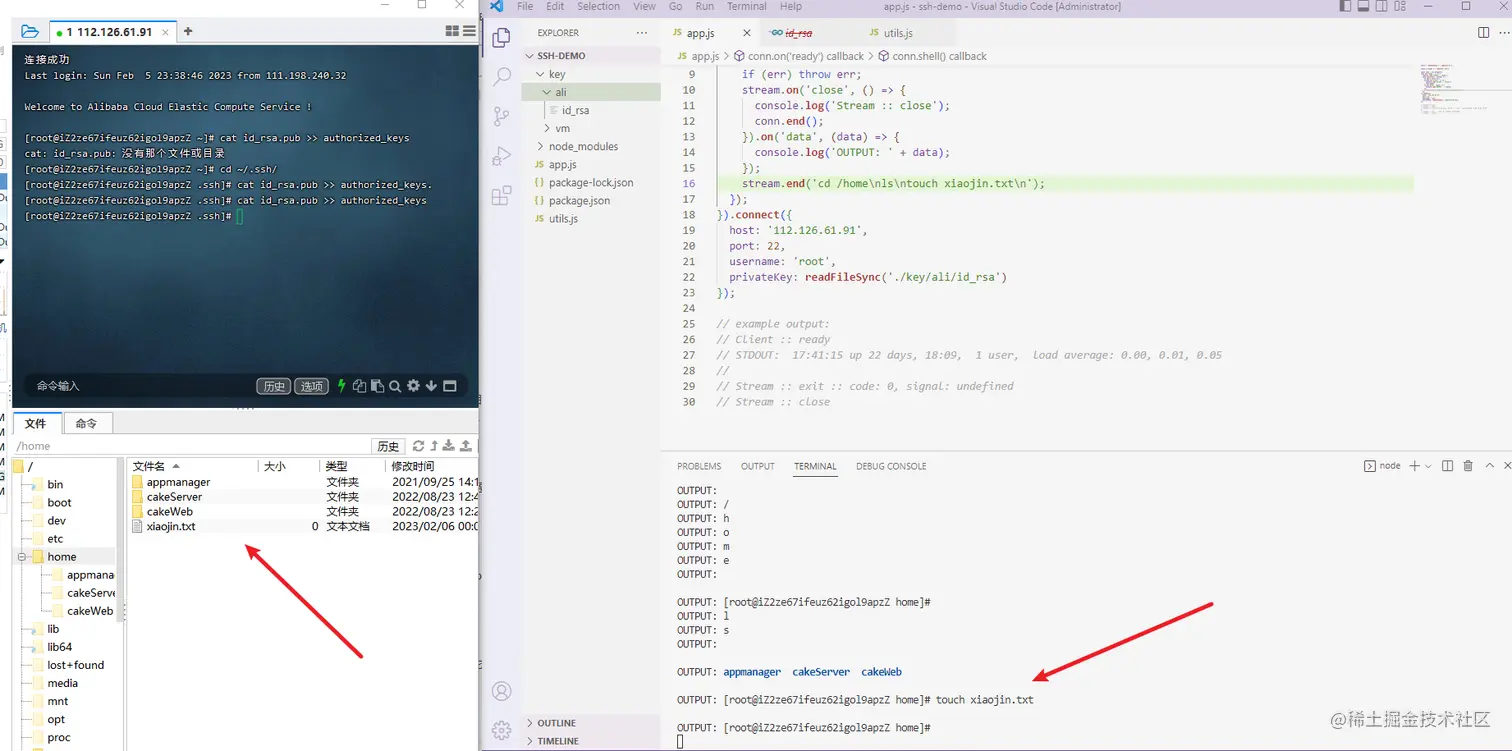This screenshot has height=751, width=1512.
Task: Refresh the FinalShell file list
Action: click(x=419, y=446)
